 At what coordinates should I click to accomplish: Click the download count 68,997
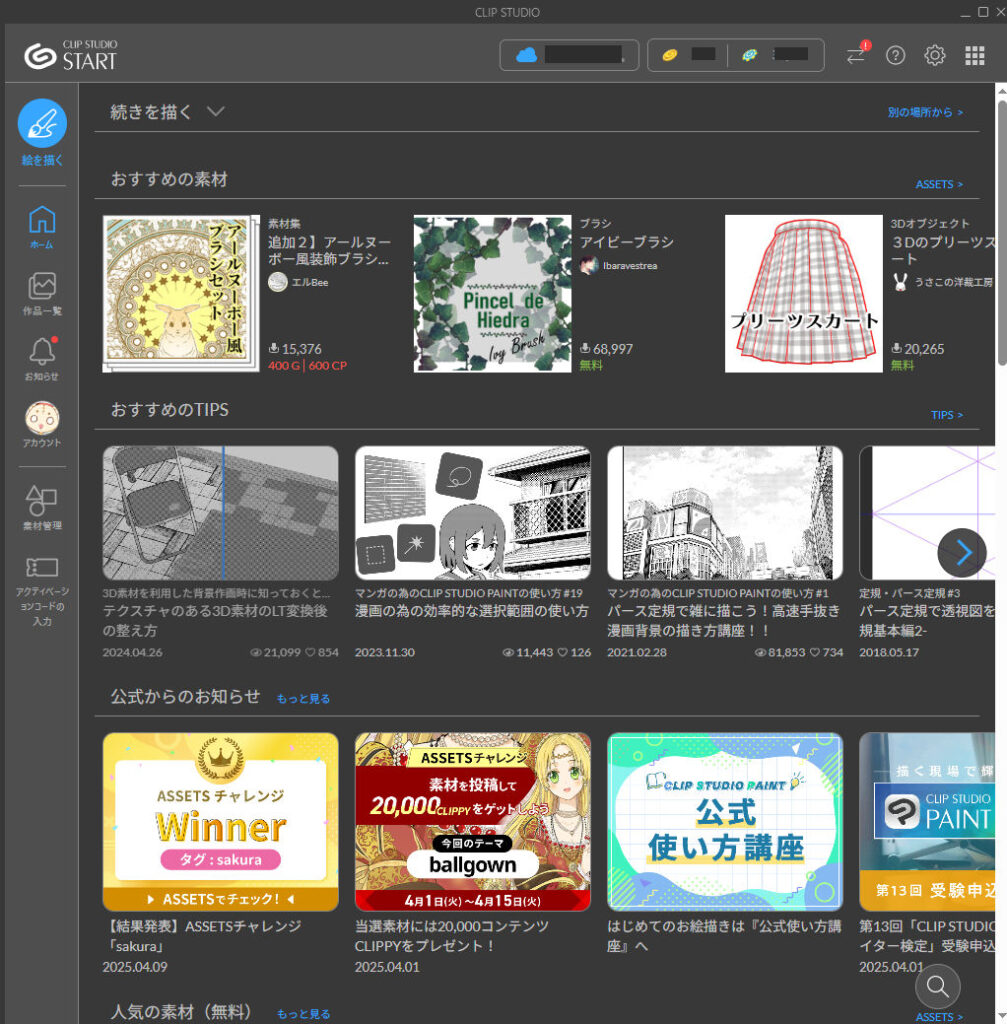click(x=613, y=349)
